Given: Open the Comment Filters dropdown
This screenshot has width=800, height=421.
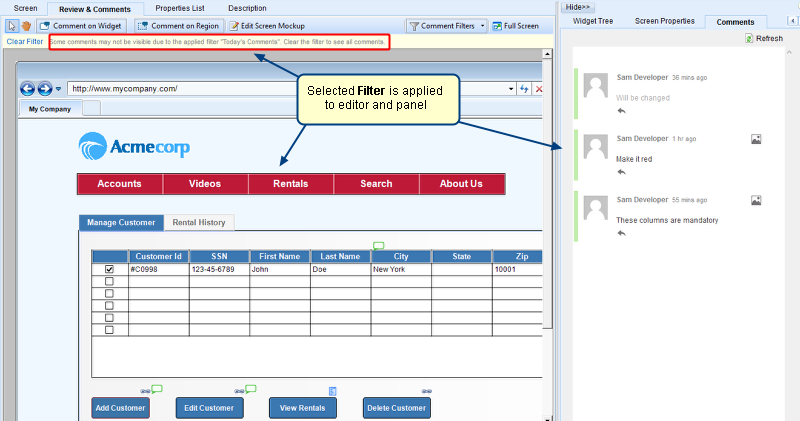Looking at the screenshot, I should [x=447, y=25].
